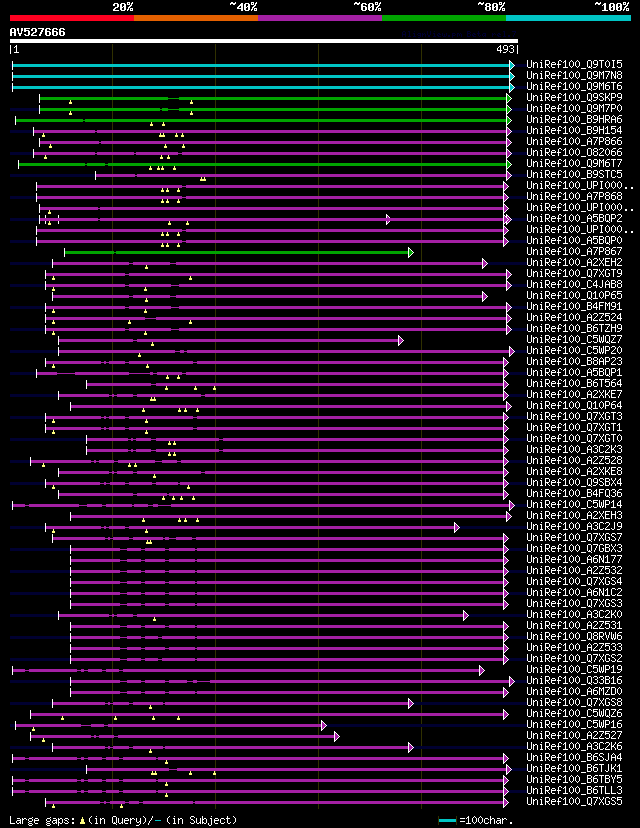Viewport: 640px width, 828px height.
Task: Click hit label UniRef100_B6TZH9
Action: [x=574, y=328]
